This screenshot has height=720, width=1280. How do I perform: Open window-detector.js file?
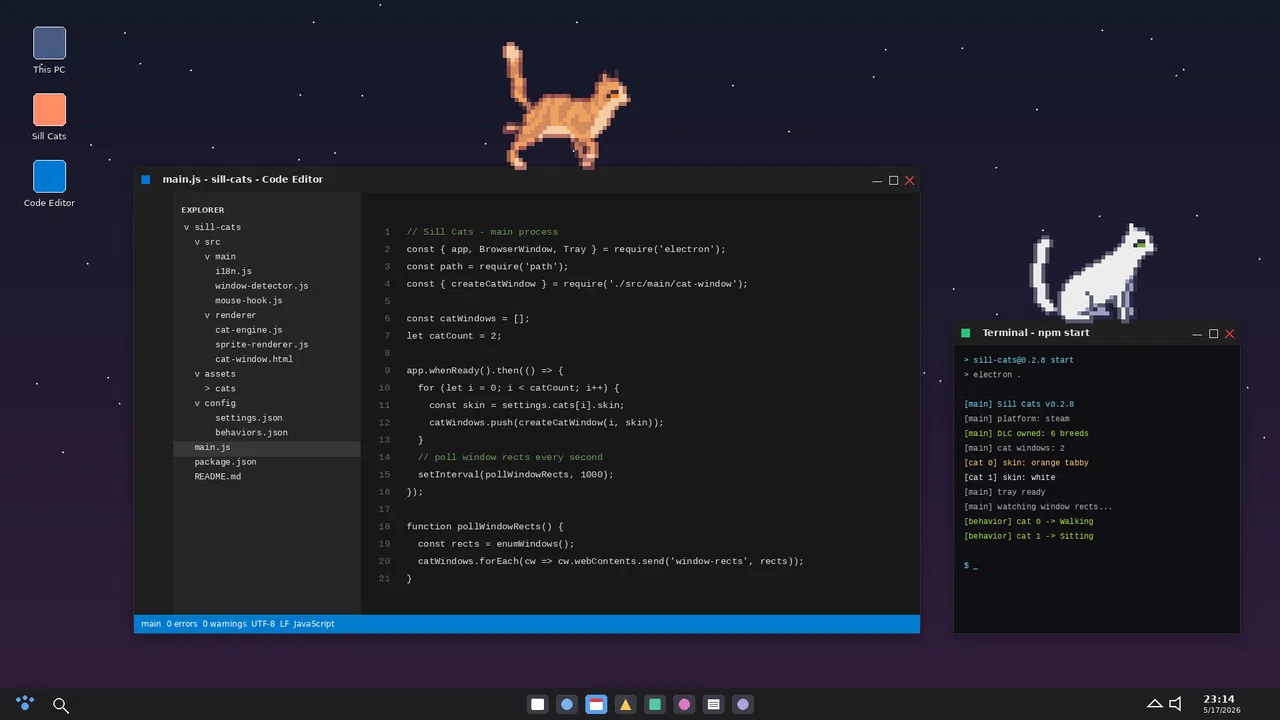pos(267,286)
